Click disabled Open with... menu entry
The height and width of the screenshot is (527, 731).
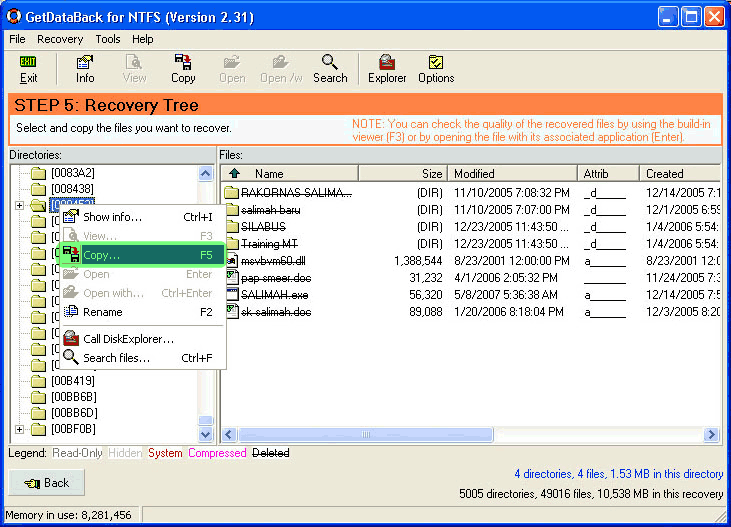143,293
